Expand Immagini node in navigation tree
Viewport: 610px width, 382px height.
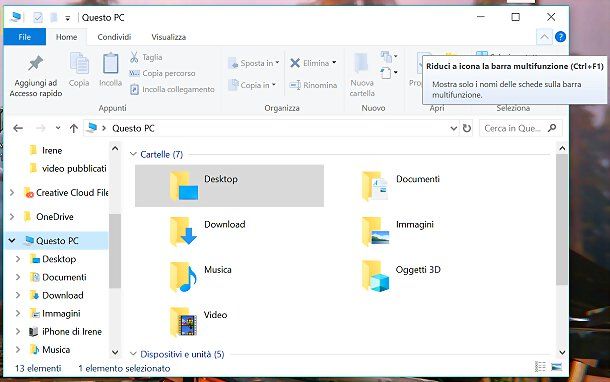18,313
